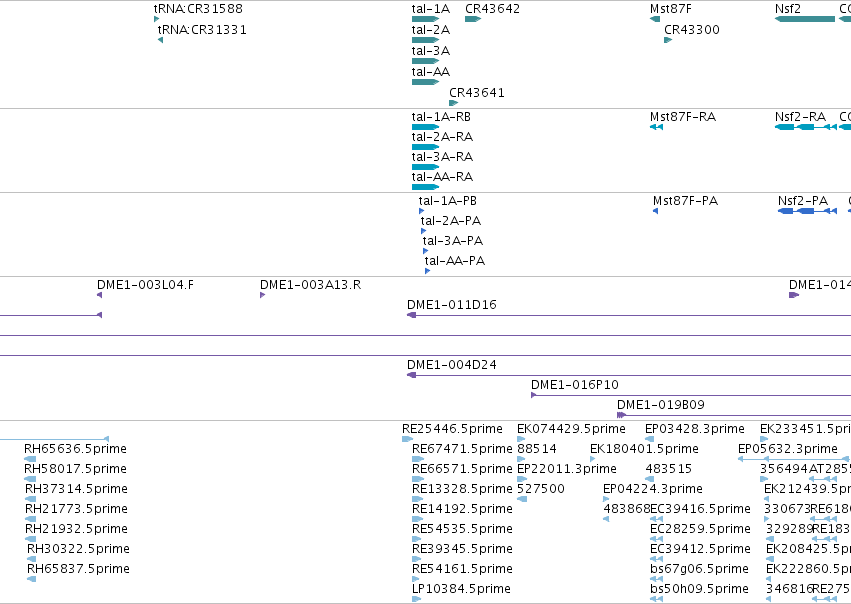Click the EK074429.5prime EST label
Screen dimensions: 851x604
571,429
